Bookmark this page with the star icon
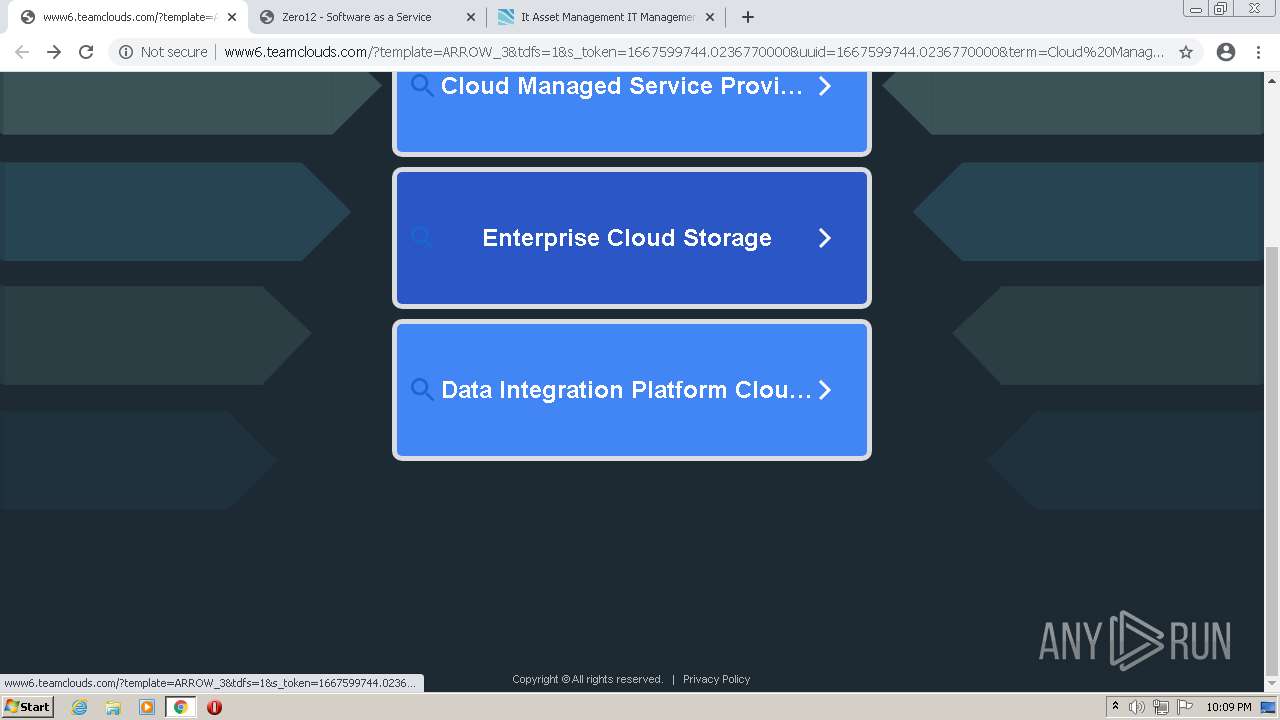The image size is (1280, 720). (x=1186, y=52)
